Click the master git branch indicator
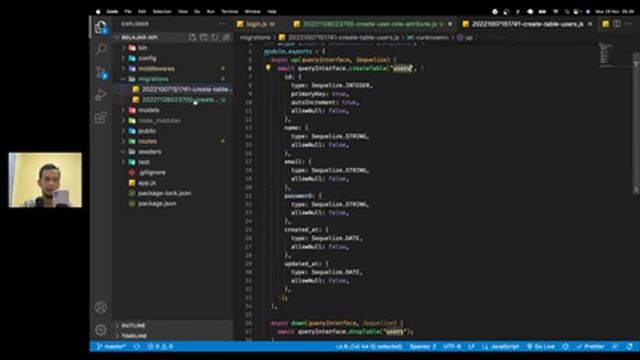 point(111,347)
